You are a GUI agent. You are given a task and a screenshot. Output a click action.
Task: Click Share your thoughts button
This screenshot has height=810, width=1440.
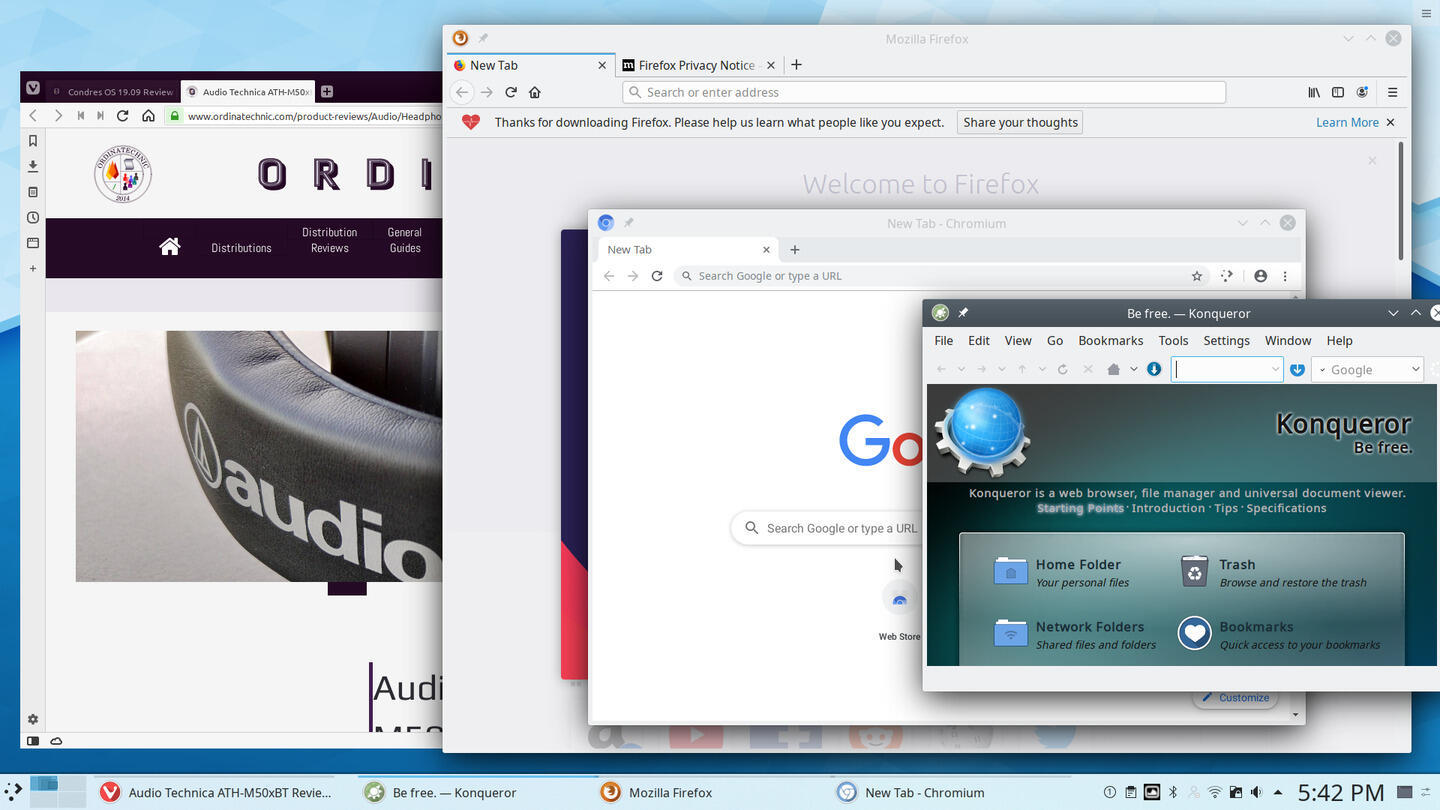[1020, 122]
